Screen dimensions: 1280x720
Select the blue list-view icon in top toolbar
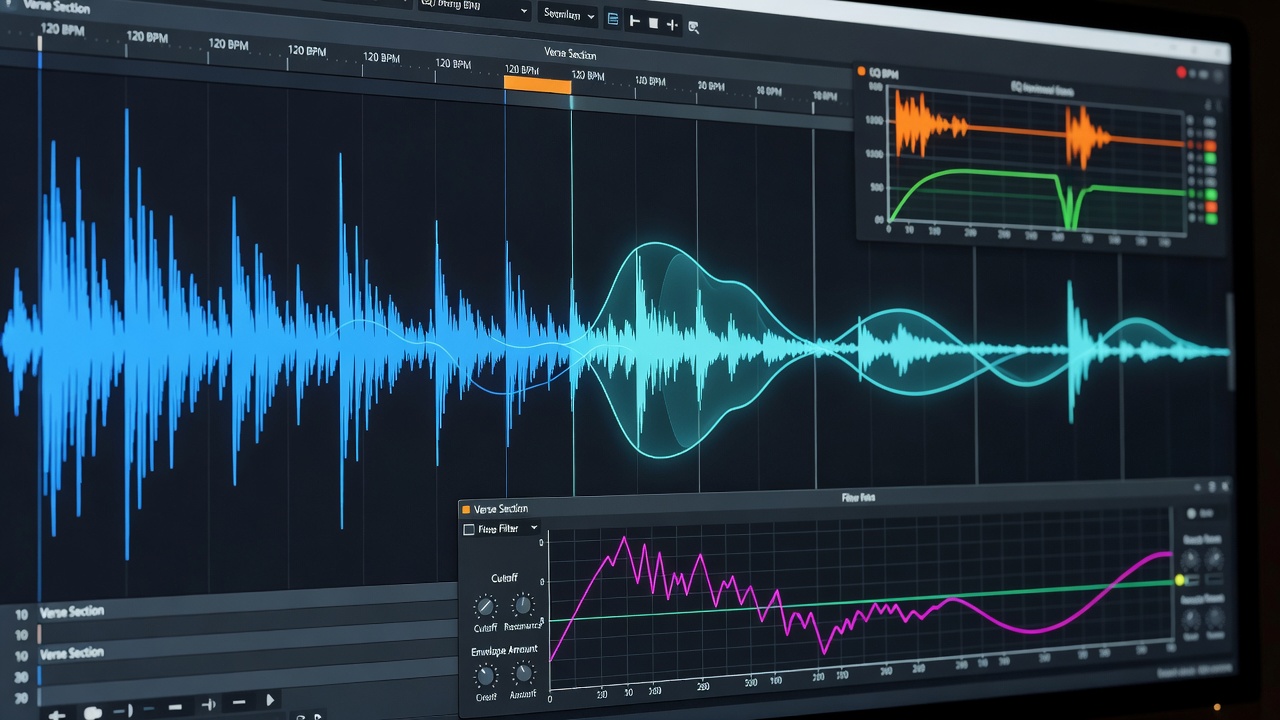612,19
